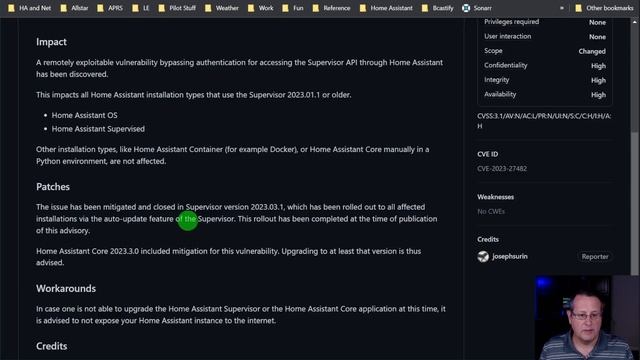
Task: Open the Fun bookmarks folder
Action: pos(293,8)
